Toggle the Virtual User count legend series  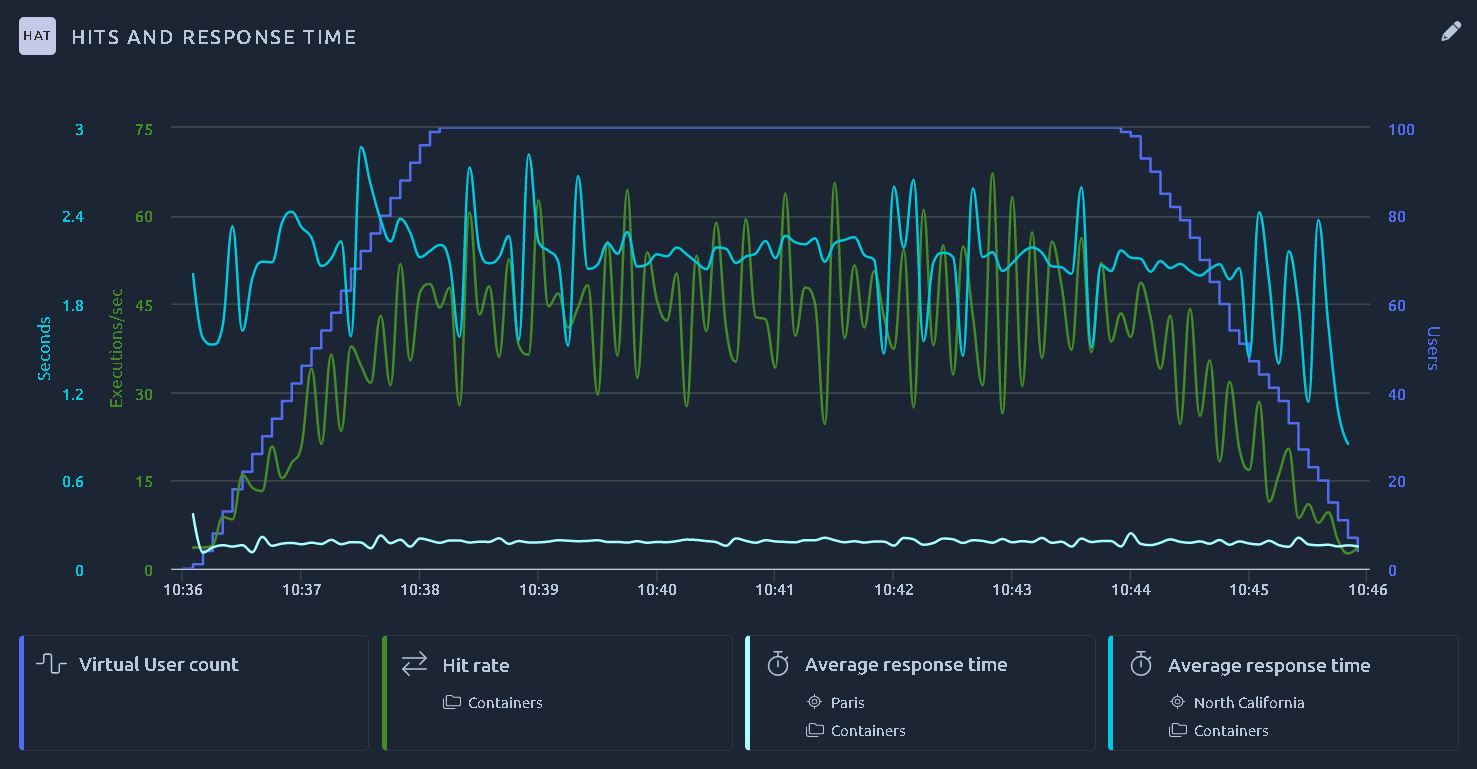tap(194, 692)
